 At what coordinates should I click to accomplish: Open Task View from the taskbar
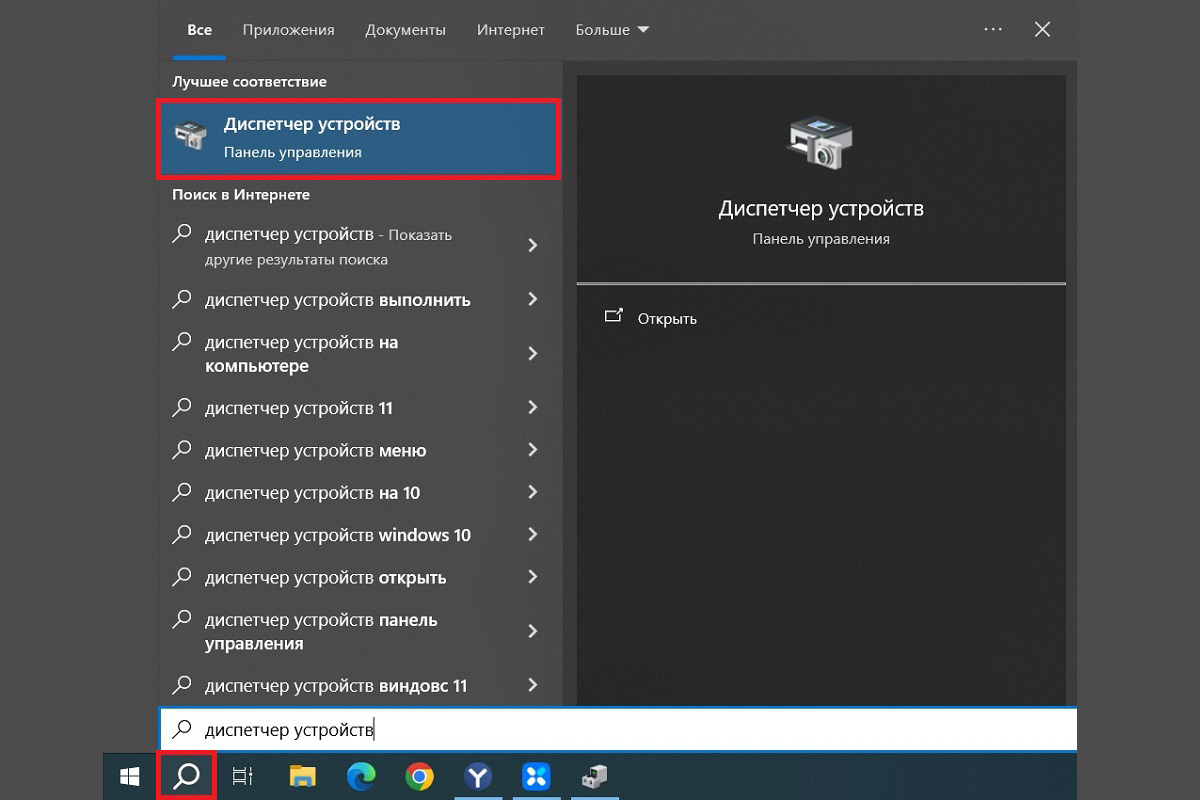pos(242,776)
